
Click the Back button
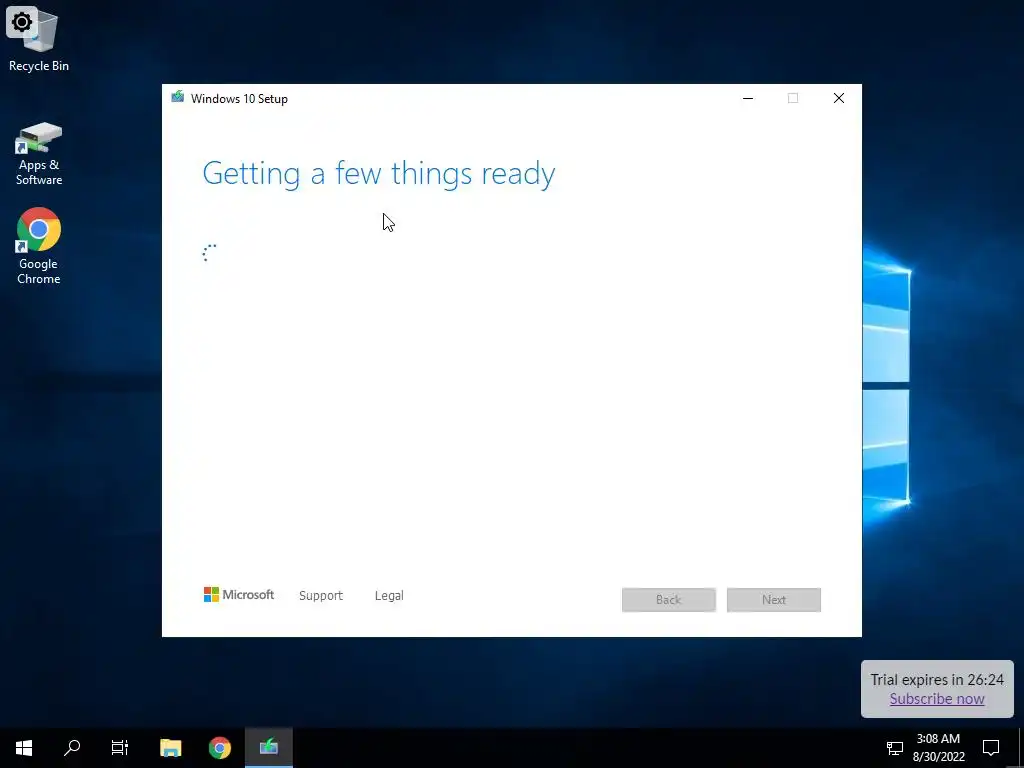pos(669,600)
